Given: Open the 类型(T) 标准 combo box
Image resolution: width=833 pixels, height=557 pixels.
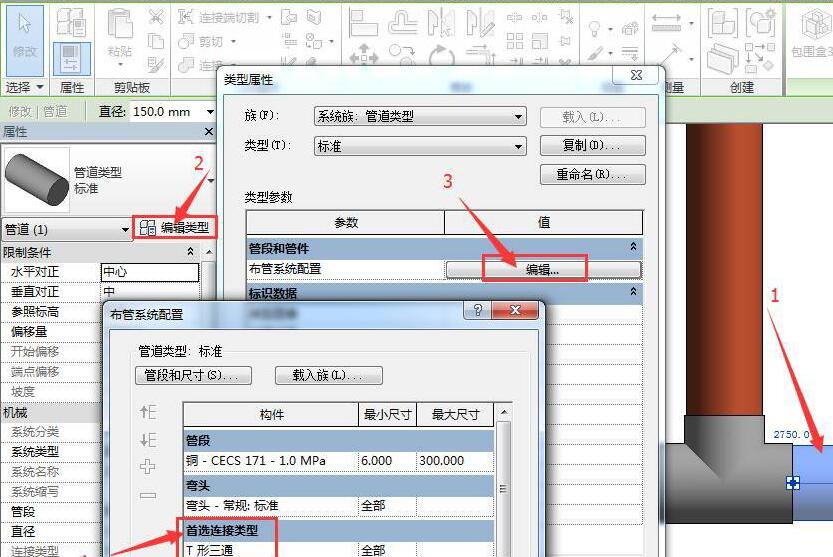Looking at the screenshot, I should click(x=420, y=146).
